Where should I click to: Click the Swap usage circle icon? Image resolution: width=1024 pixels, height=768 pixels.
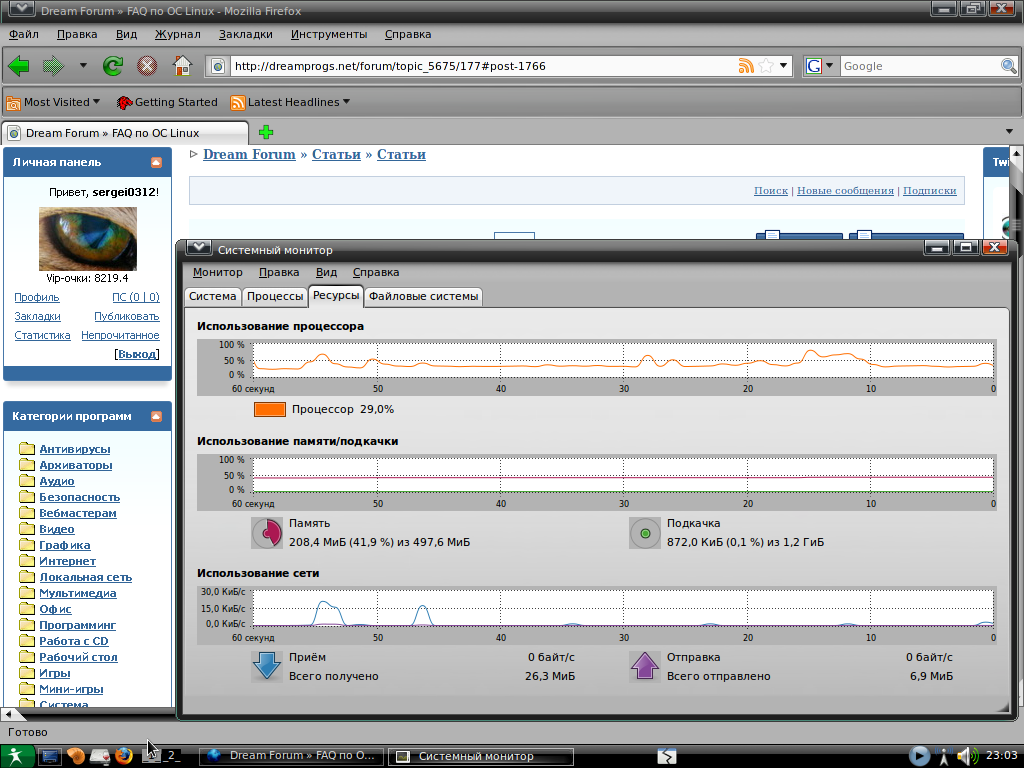(645, 533)
